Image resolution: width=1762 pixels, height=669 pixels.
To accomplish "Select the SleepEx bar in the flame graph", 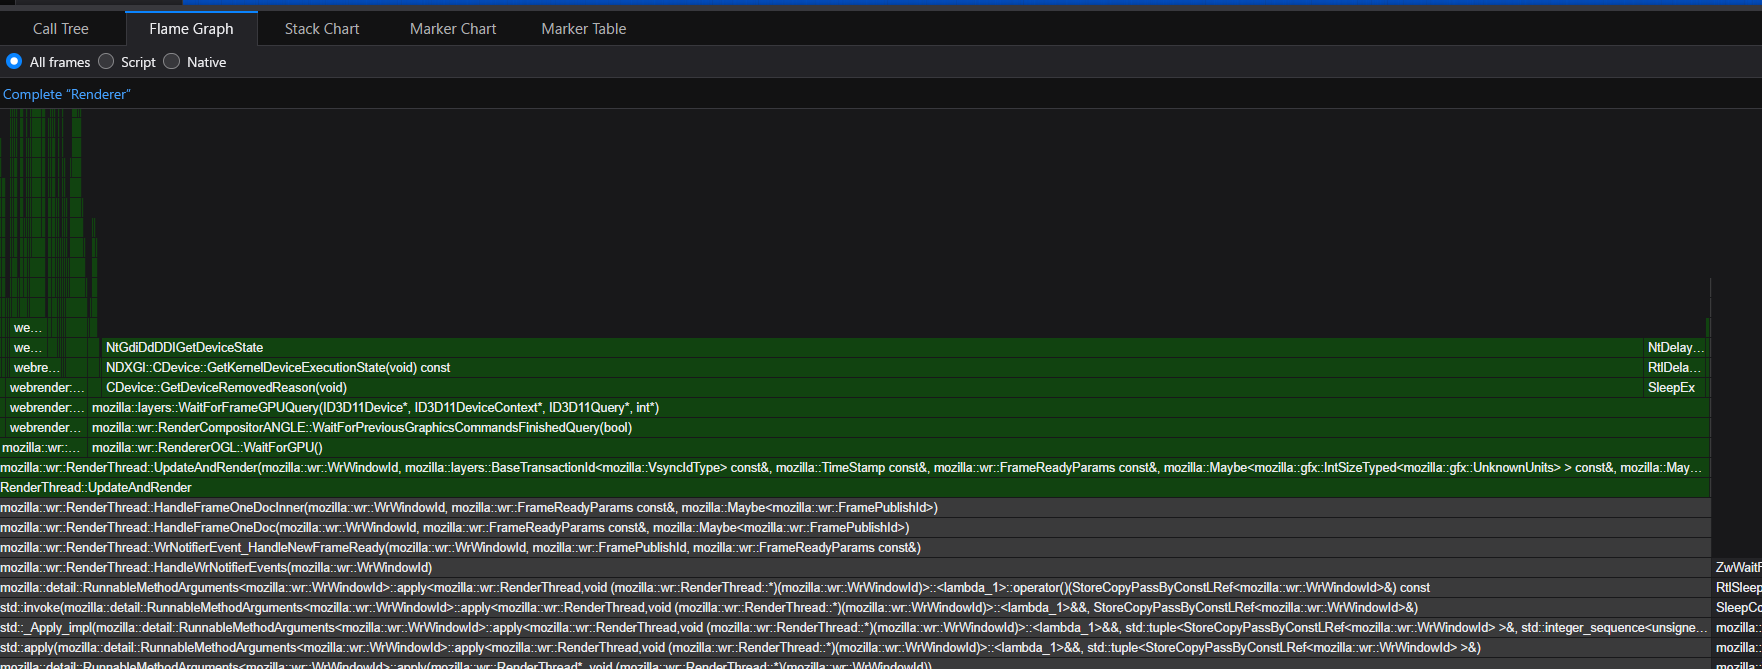I will pyautogui.click(x=1671, y=388).
